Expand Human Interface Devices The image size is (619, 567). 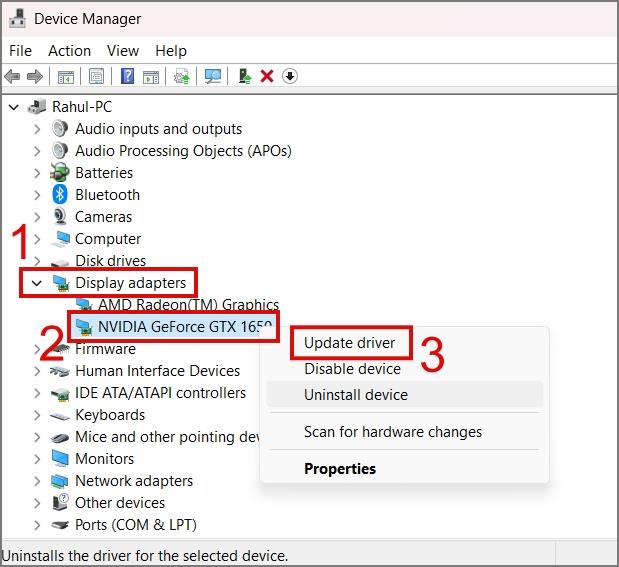pyautogui.click(x=37, y=371)
